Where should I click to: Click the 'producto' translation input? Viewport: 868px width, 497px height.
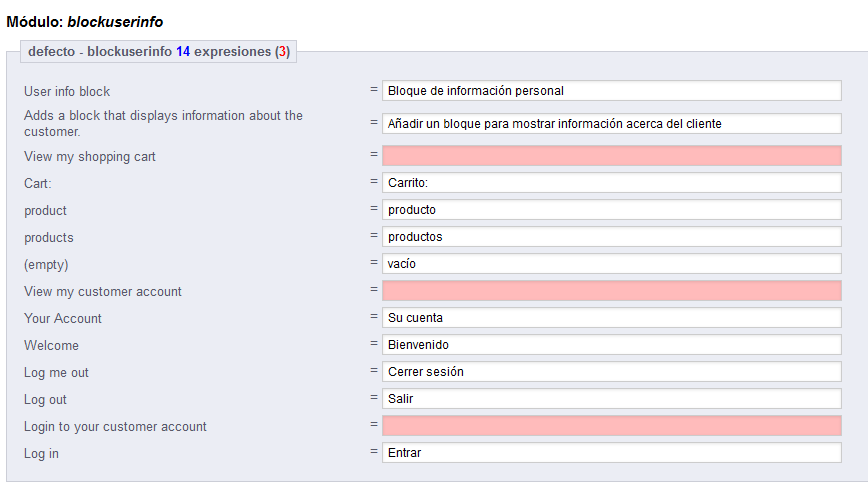click(611, 210)
